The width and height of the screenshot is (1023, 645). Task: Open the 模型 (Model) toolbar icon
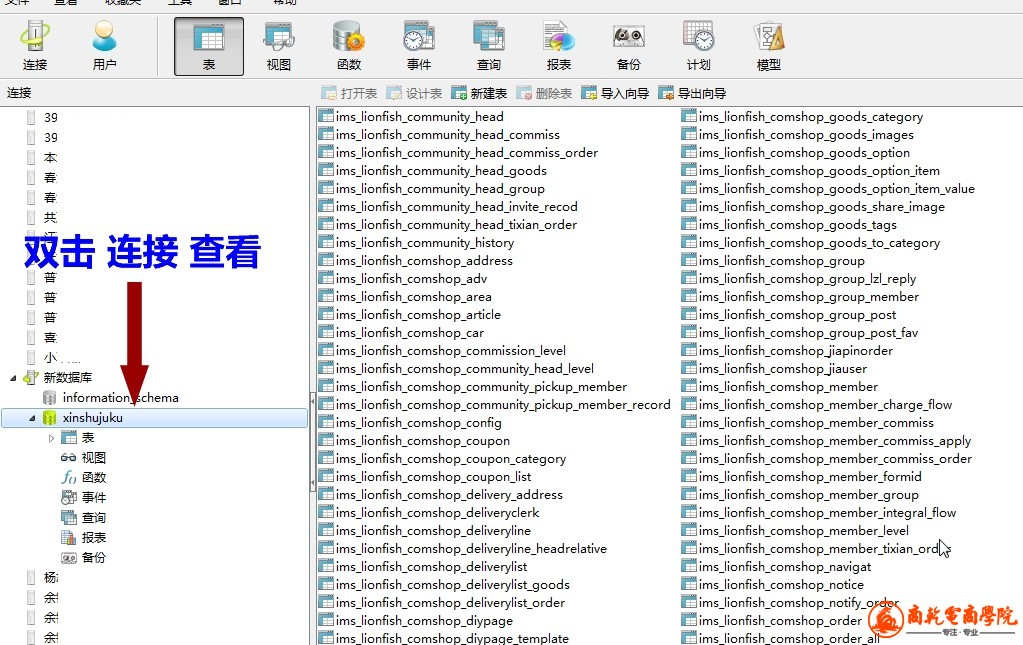click(x=769, y=46)
